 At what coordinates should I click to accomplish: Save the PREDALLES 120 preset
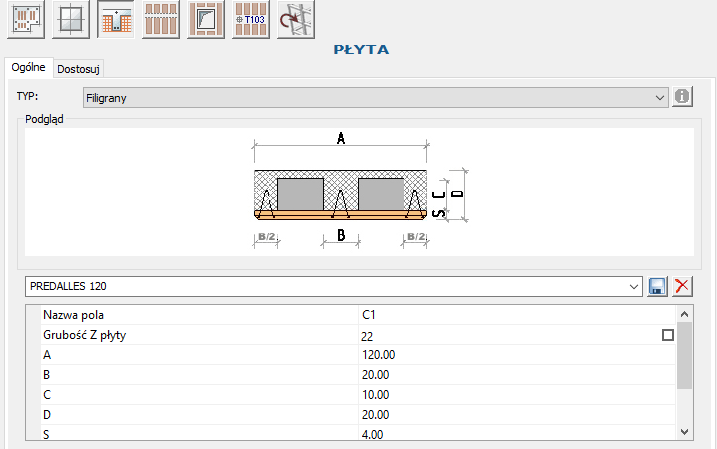[x=658, y=287]
